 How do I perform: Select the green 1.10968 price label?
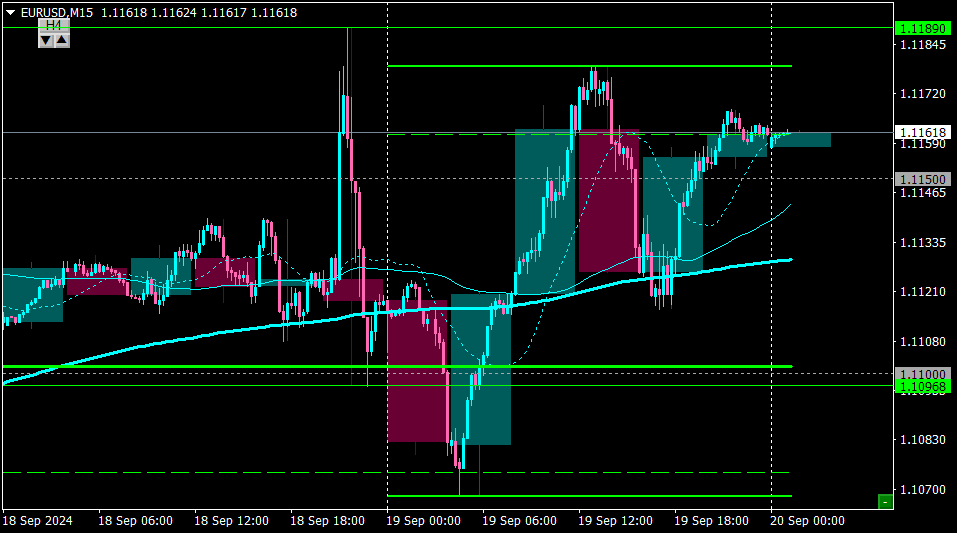pos(923,386)
